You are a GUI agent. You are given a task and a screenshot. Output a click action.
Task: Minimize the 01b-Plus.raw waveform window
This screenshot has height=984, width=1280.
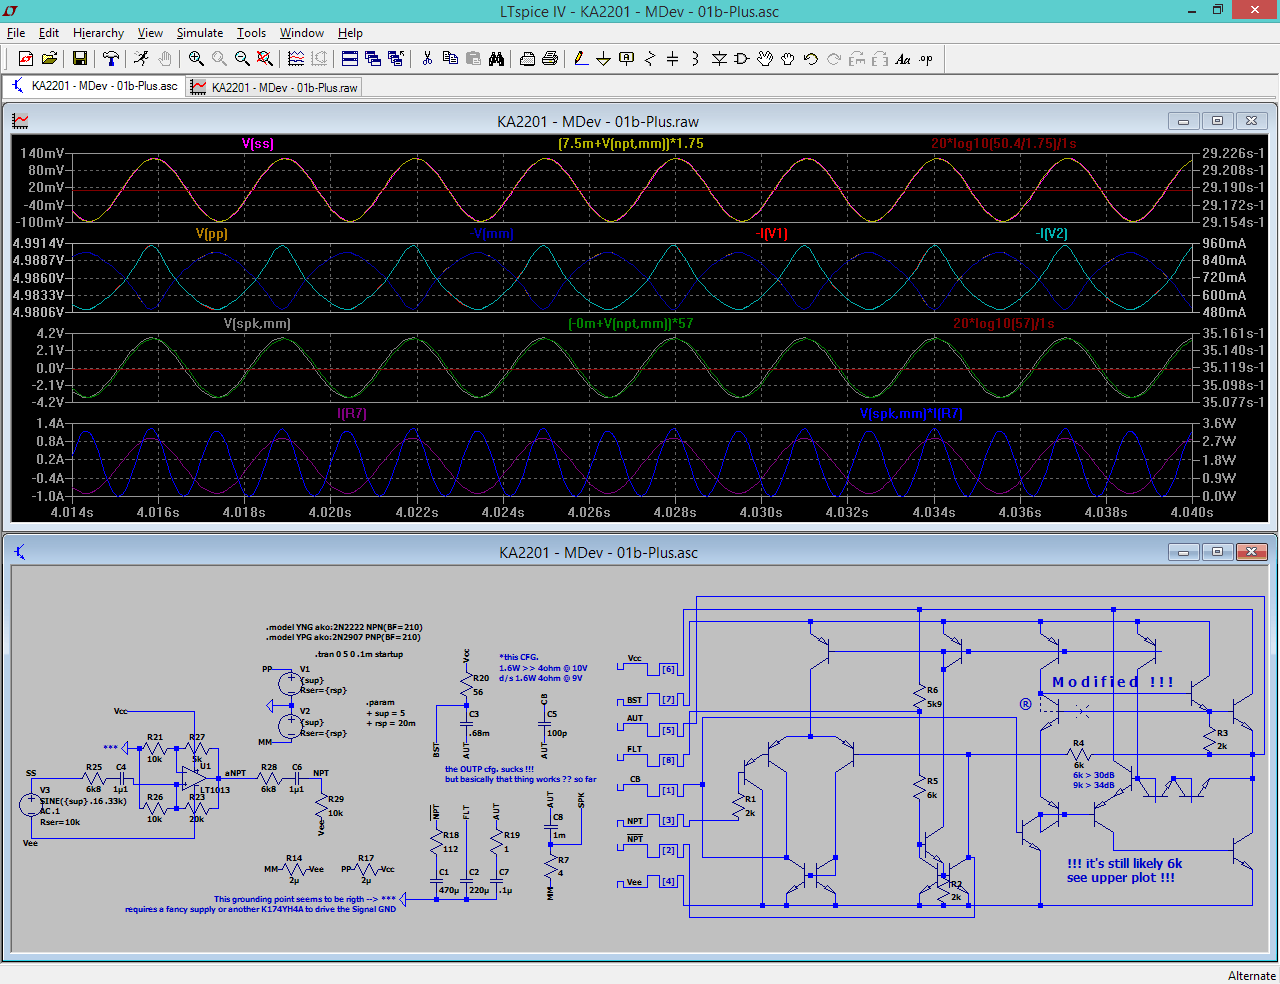click(x=1183, y=121)
